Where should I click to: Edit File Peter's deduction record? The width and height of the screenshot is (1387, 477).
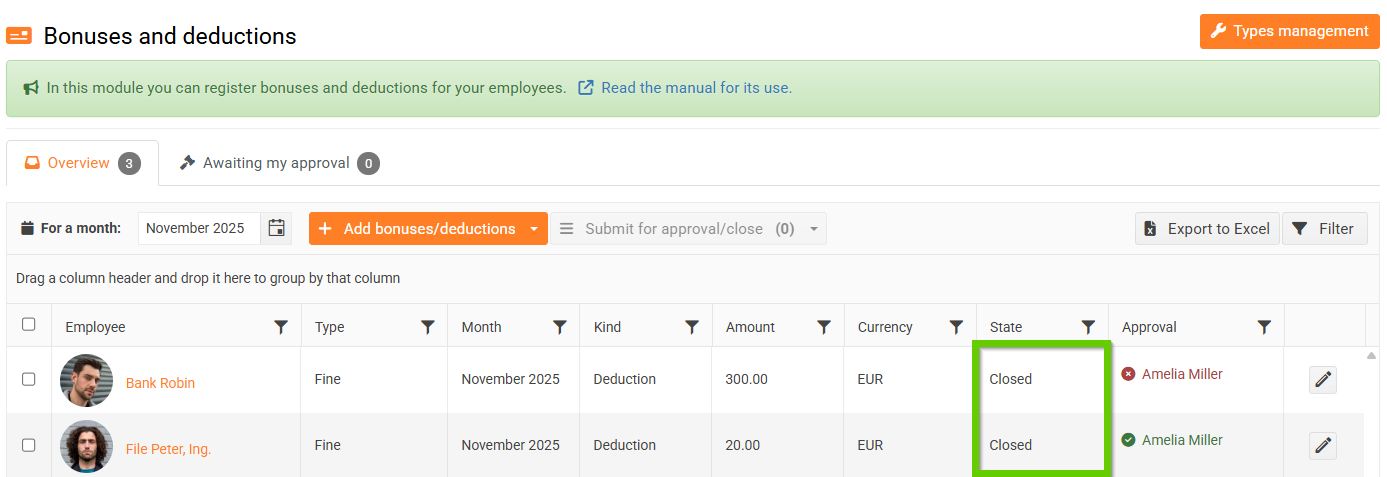pos(1323,446)
